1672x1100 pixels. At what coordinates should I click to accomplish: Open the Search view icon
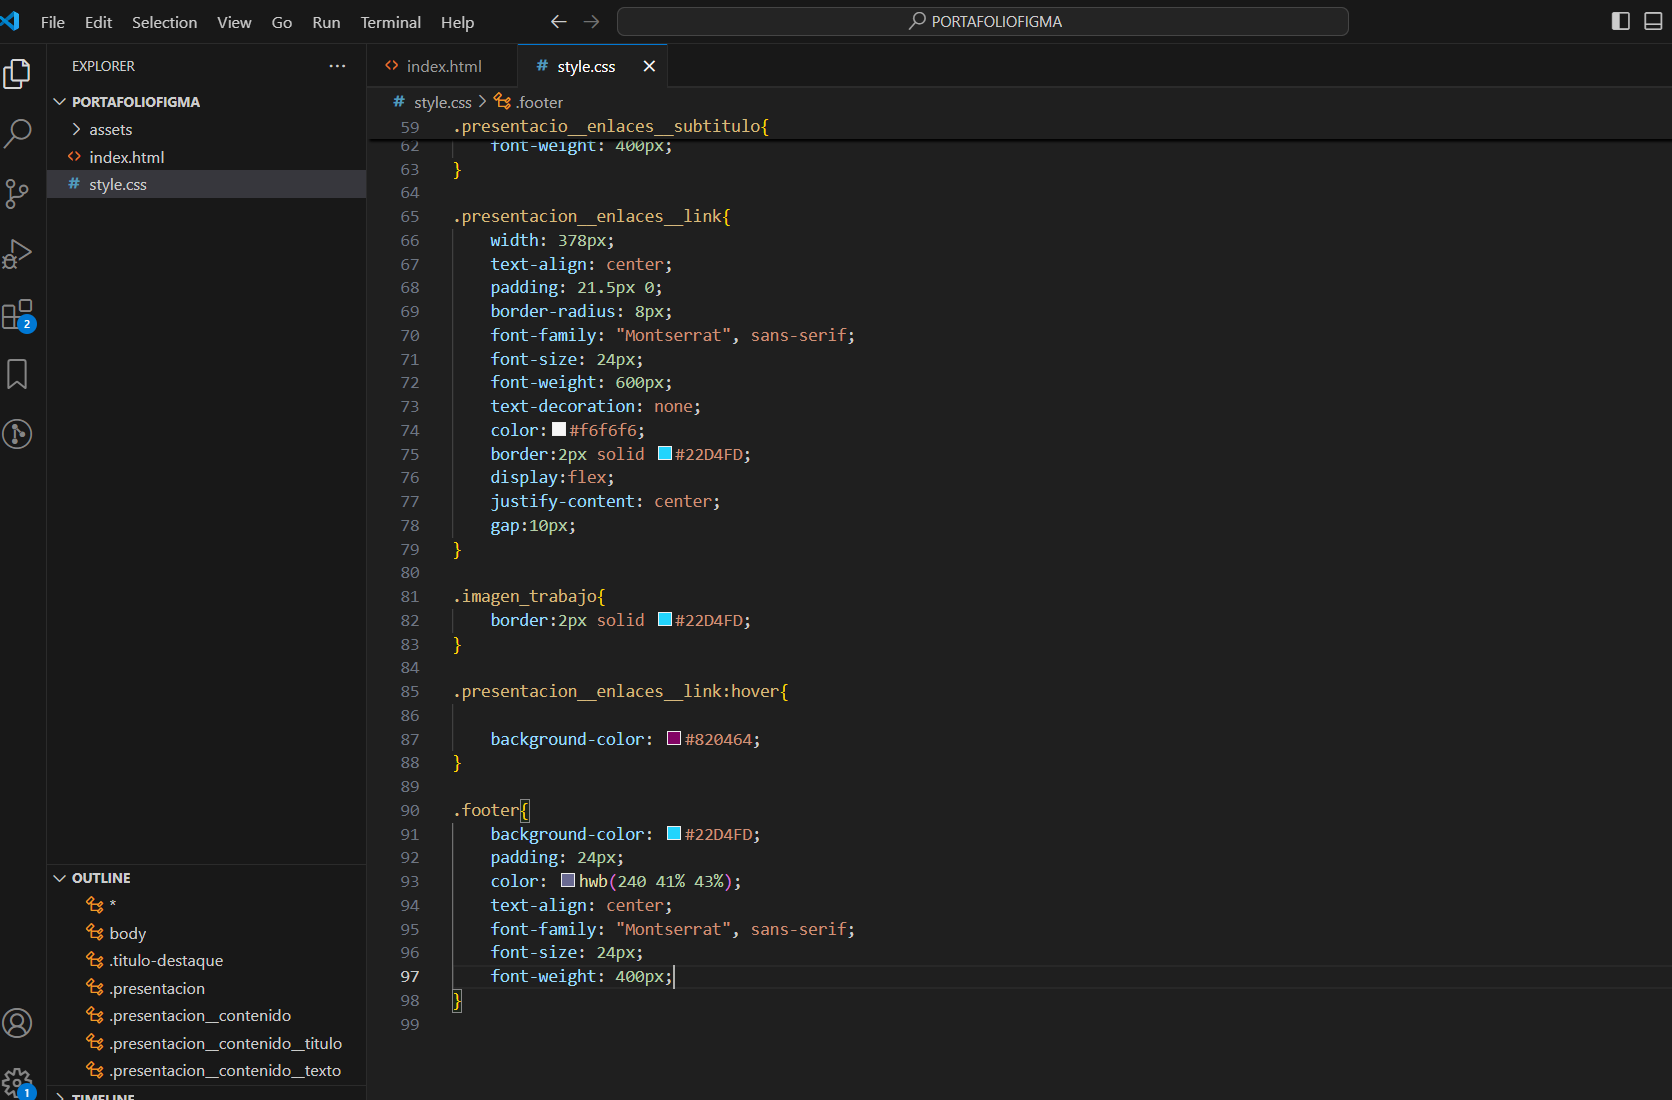18,134
